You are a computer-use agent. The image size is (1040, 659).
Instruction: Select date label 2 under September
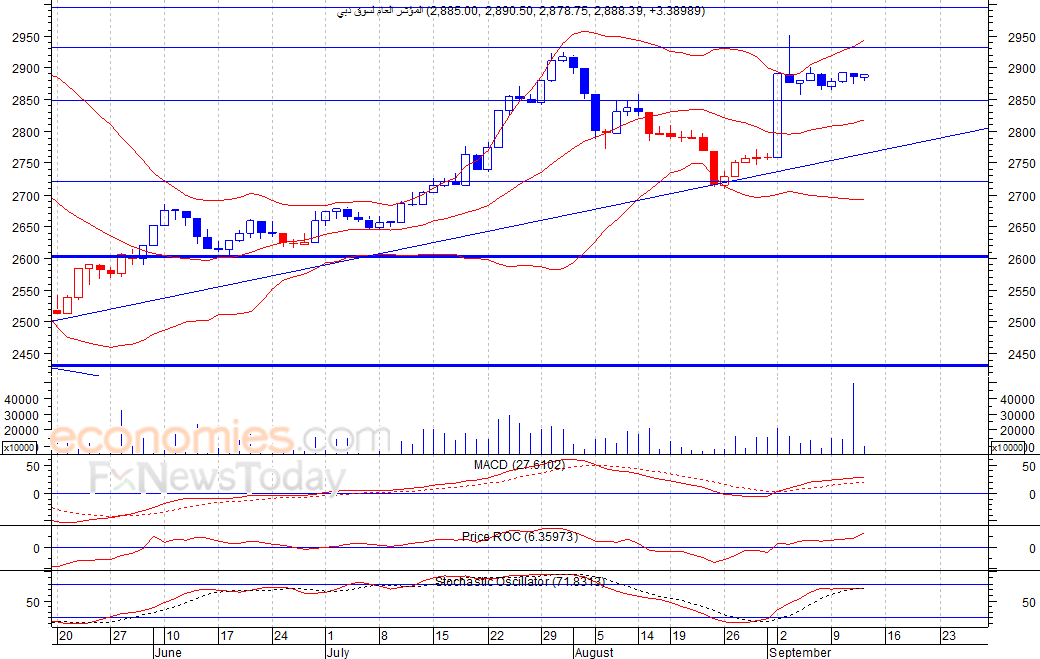pos(783,636)
